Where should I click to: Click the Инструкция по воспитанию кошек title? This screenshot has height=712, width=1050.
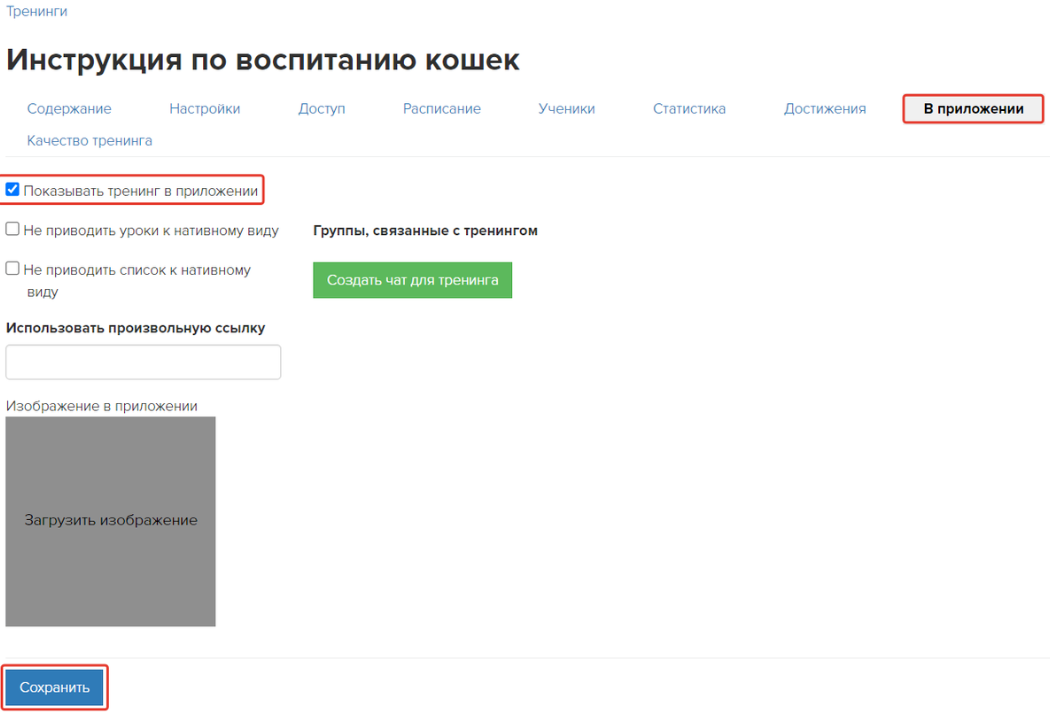pos(262,60)
